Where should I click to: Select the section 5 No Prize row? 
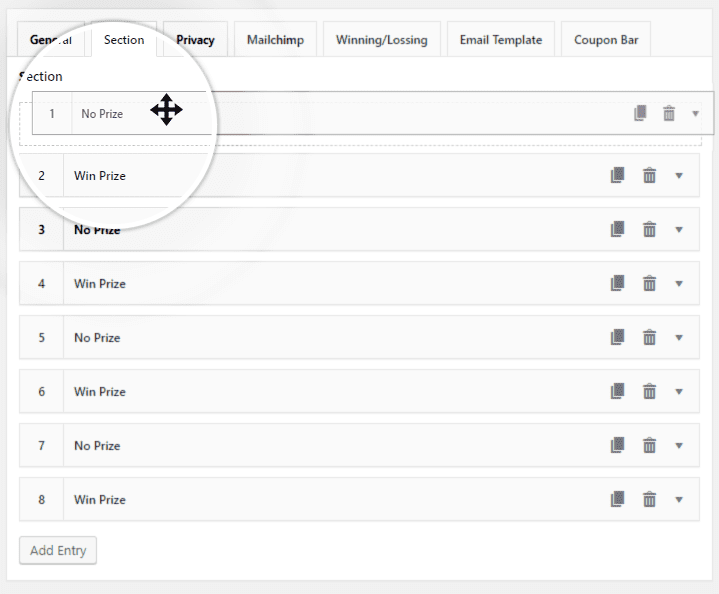tap(300, 337)
